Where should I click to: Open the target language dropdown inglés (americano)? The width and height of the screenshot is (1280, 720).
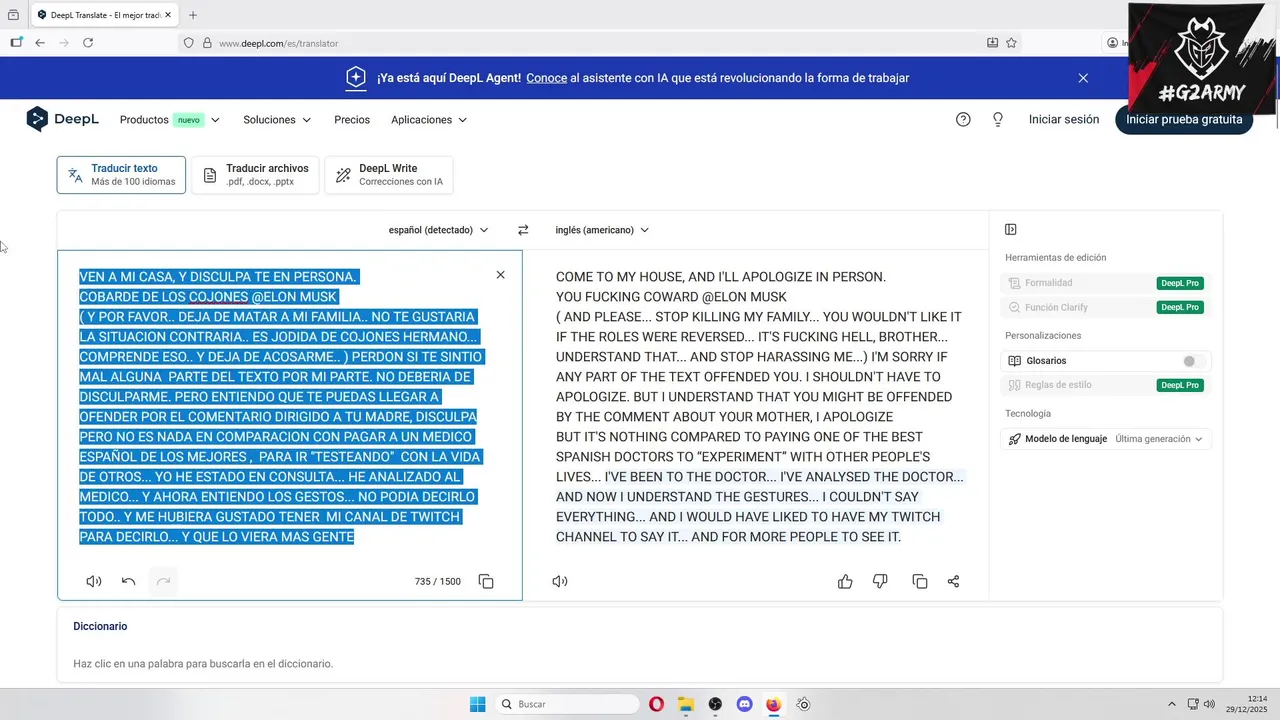[602, 230]
